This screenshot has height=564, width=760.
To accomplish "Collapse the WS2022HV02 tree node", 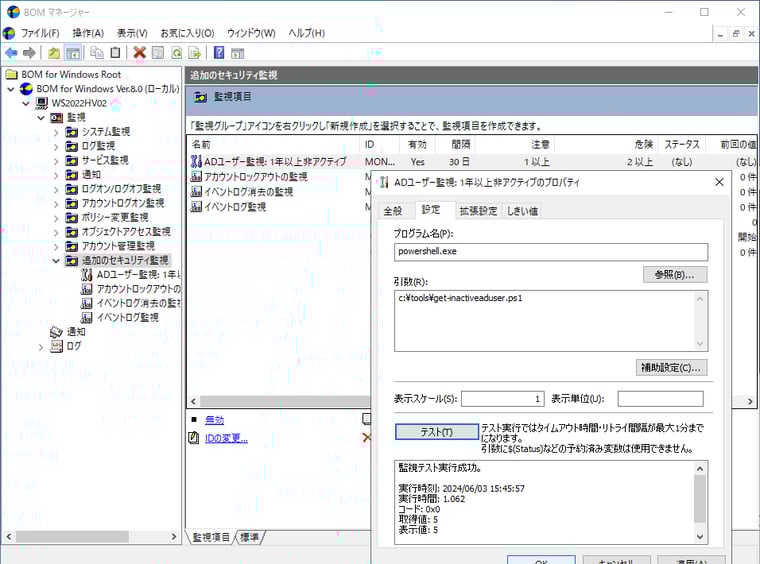I will tap(26, 103).
